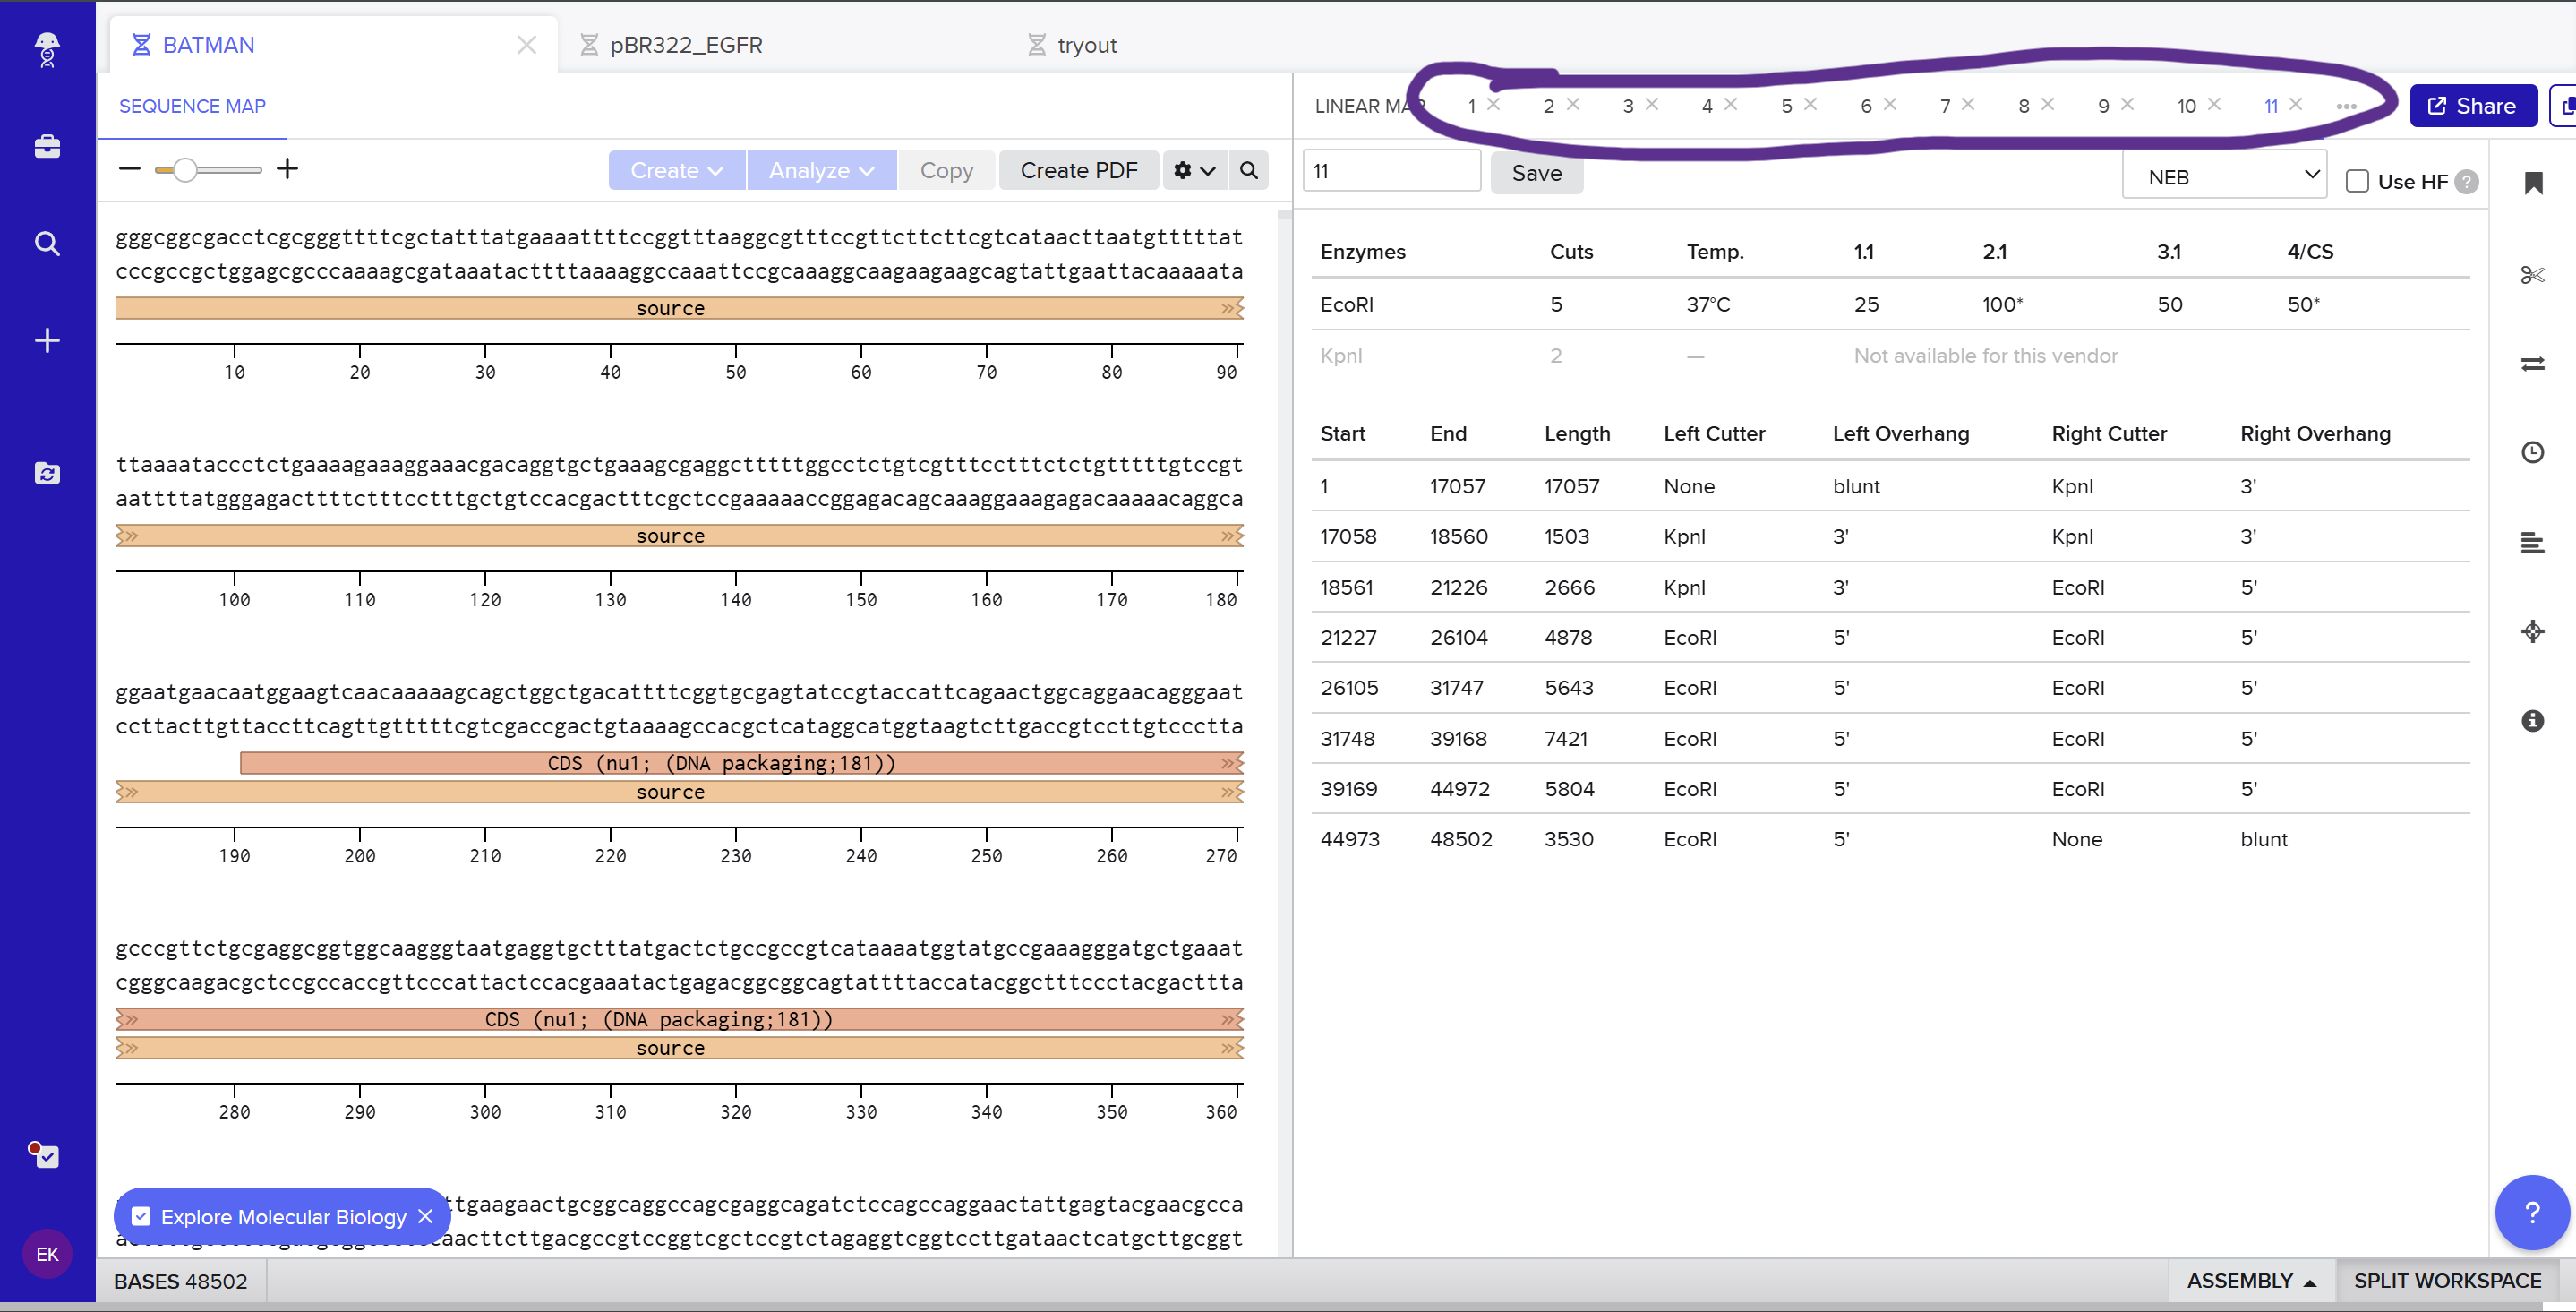Open the bookmark icon in right sidebar

point(2533,183)
